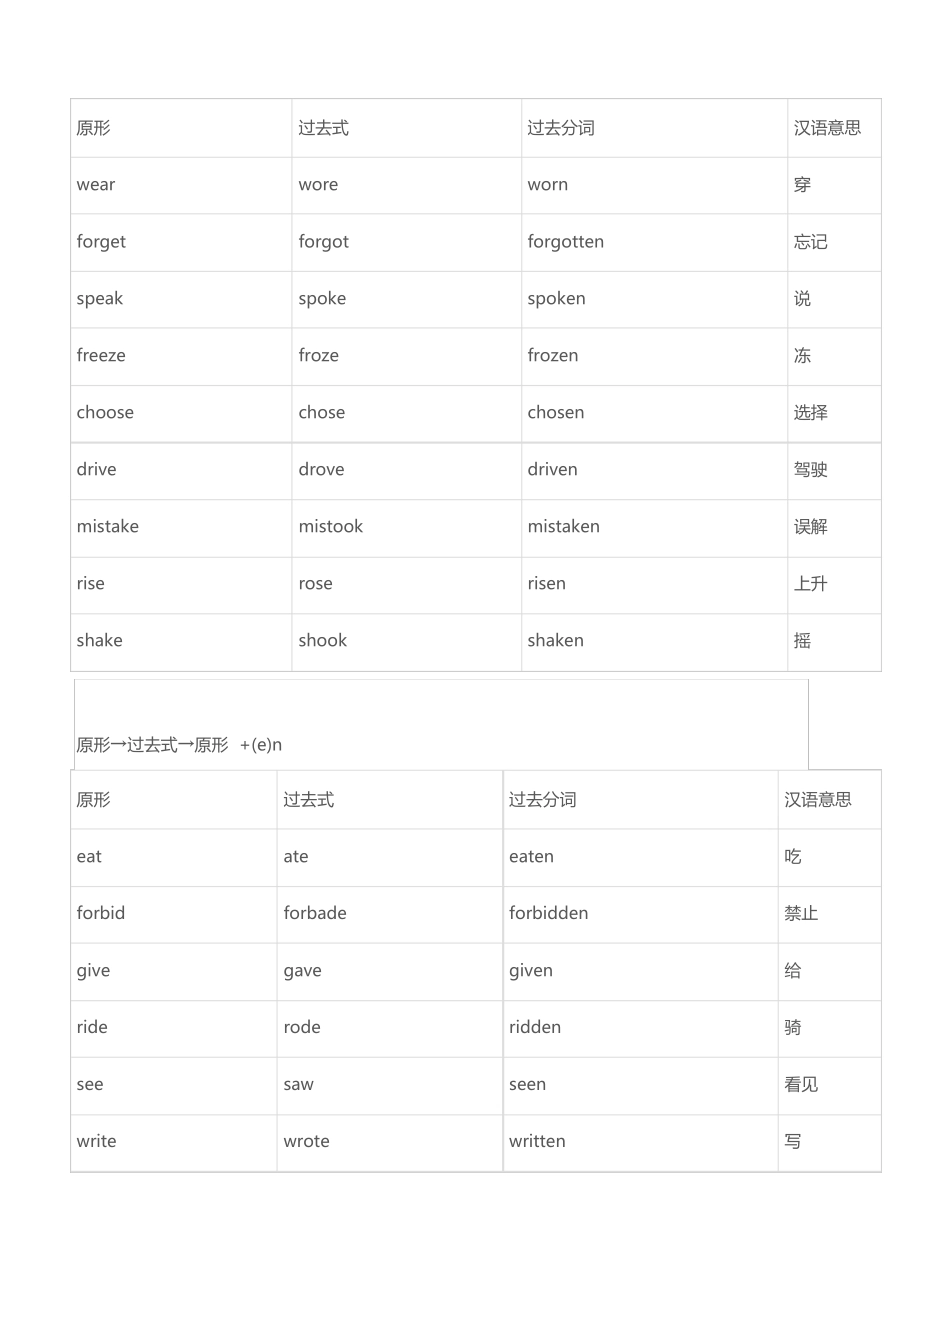Click the word 'risen'

coord(546,584)
